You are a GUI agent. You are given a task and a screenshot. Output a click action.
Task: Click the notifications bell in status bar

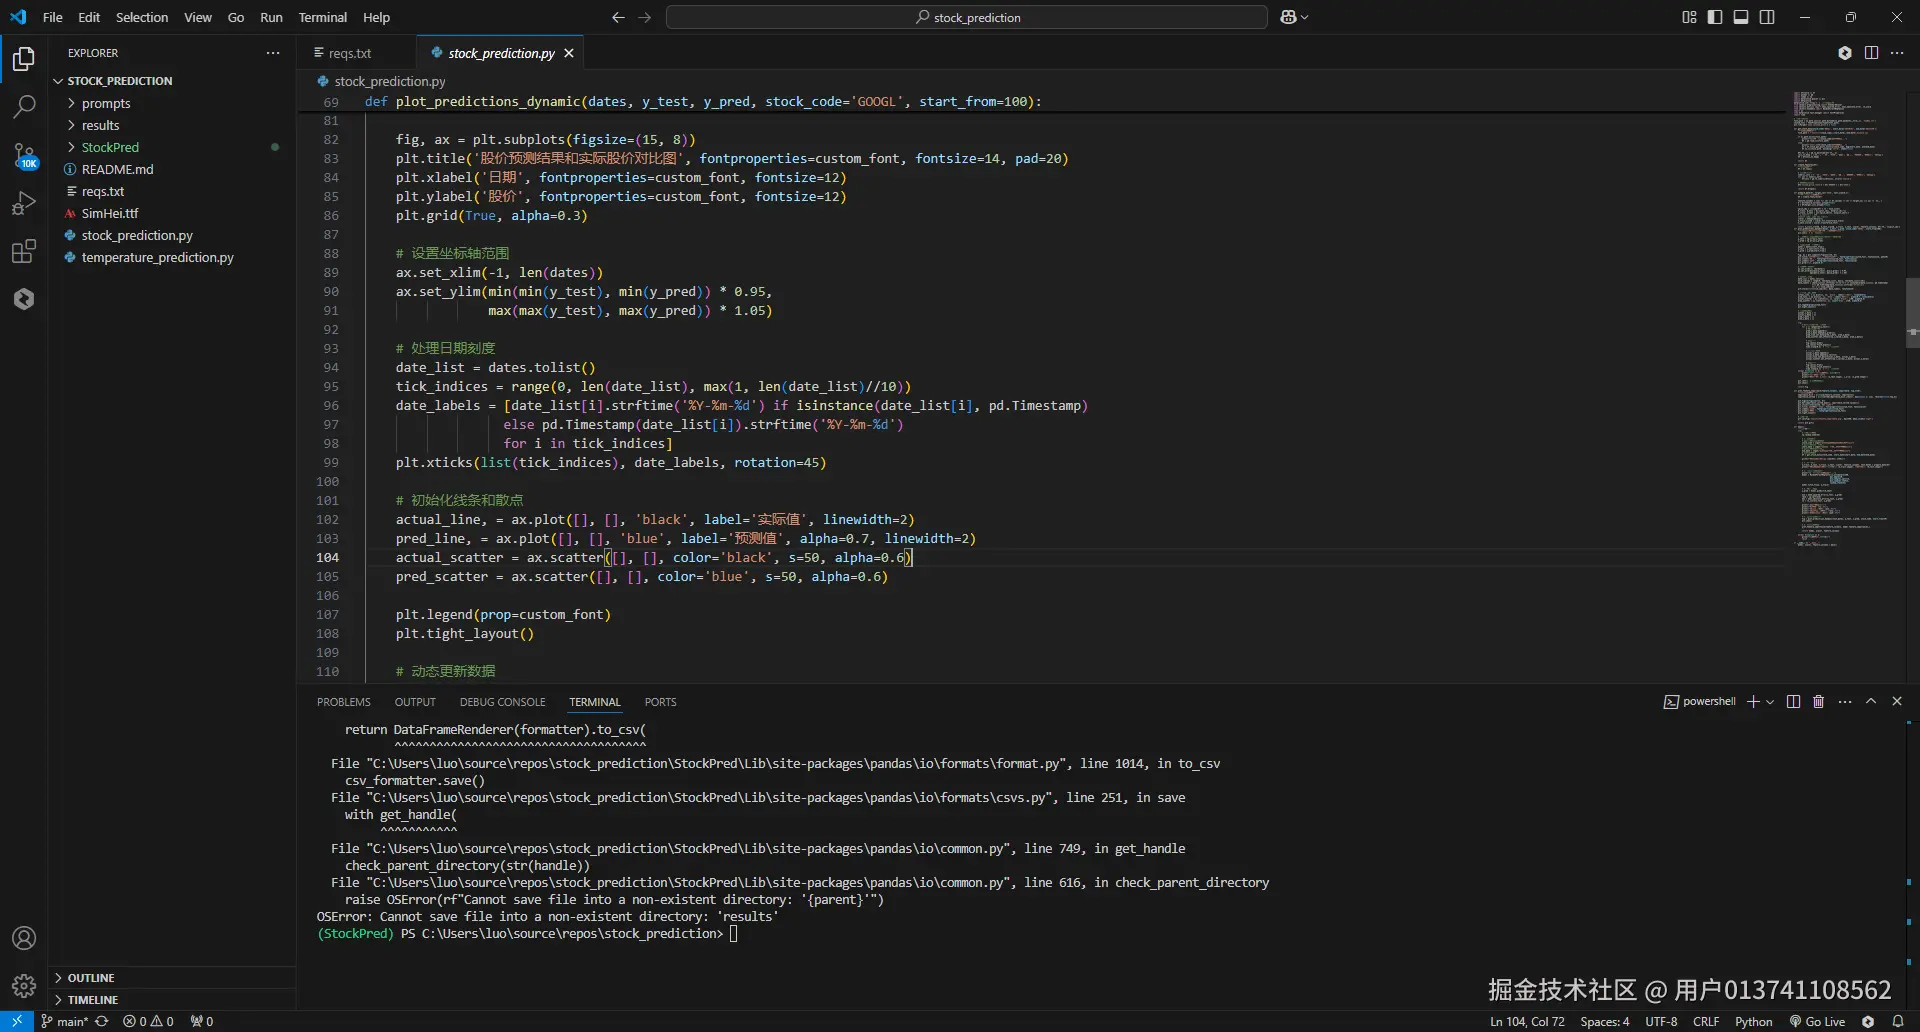tap(1897, 1021)
